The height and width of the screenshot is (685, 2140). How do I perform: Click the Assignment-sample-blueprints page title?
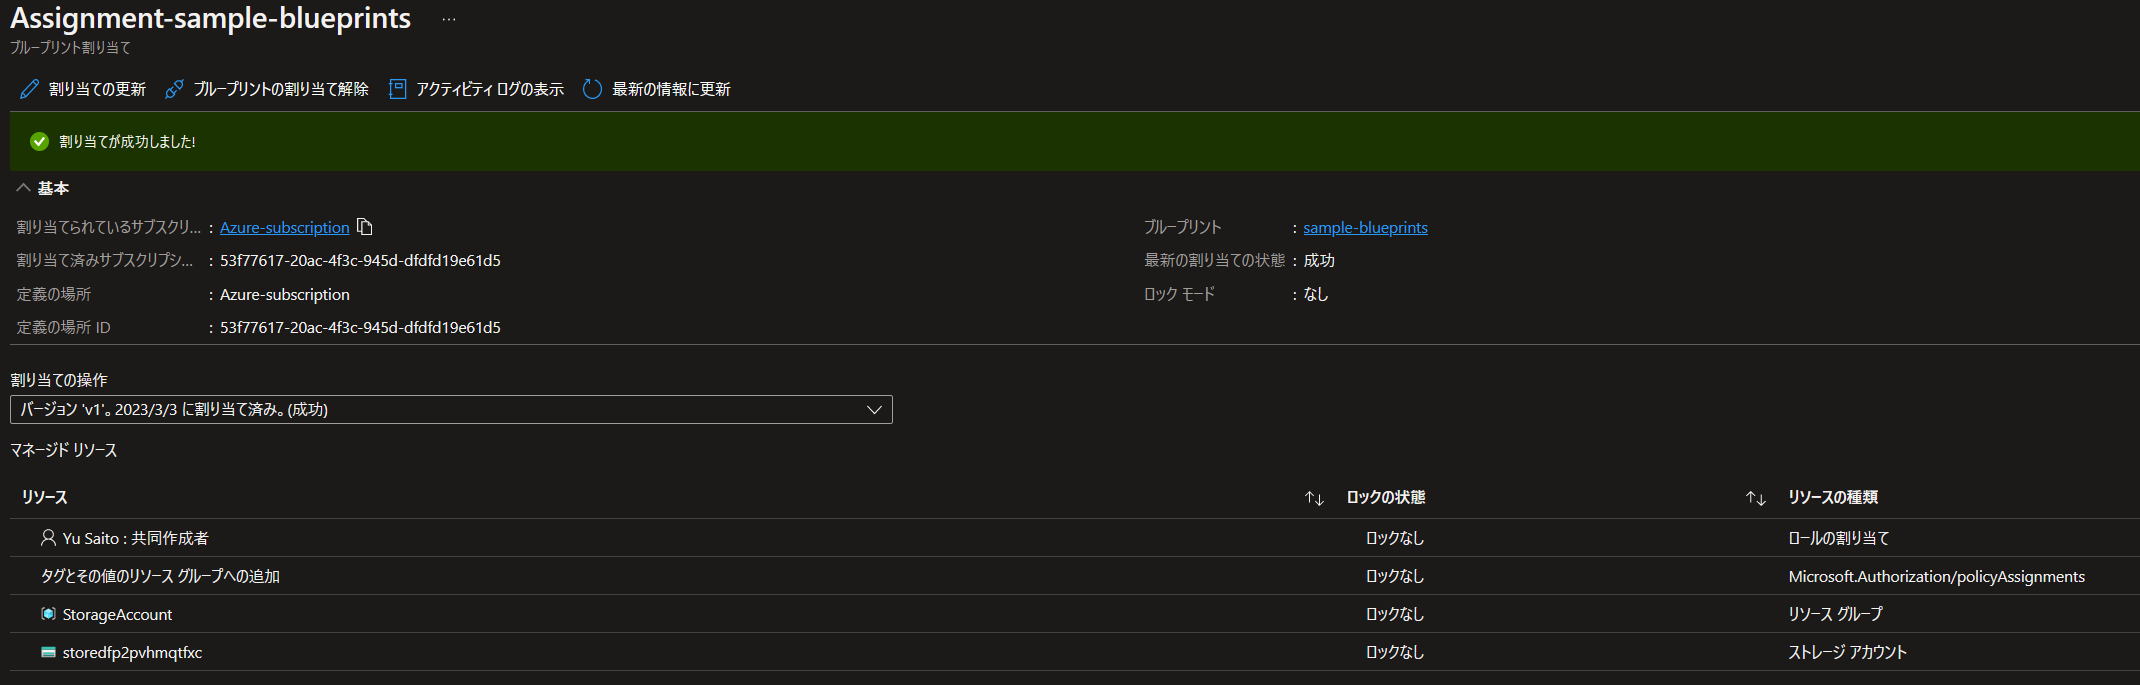point(210,18)
